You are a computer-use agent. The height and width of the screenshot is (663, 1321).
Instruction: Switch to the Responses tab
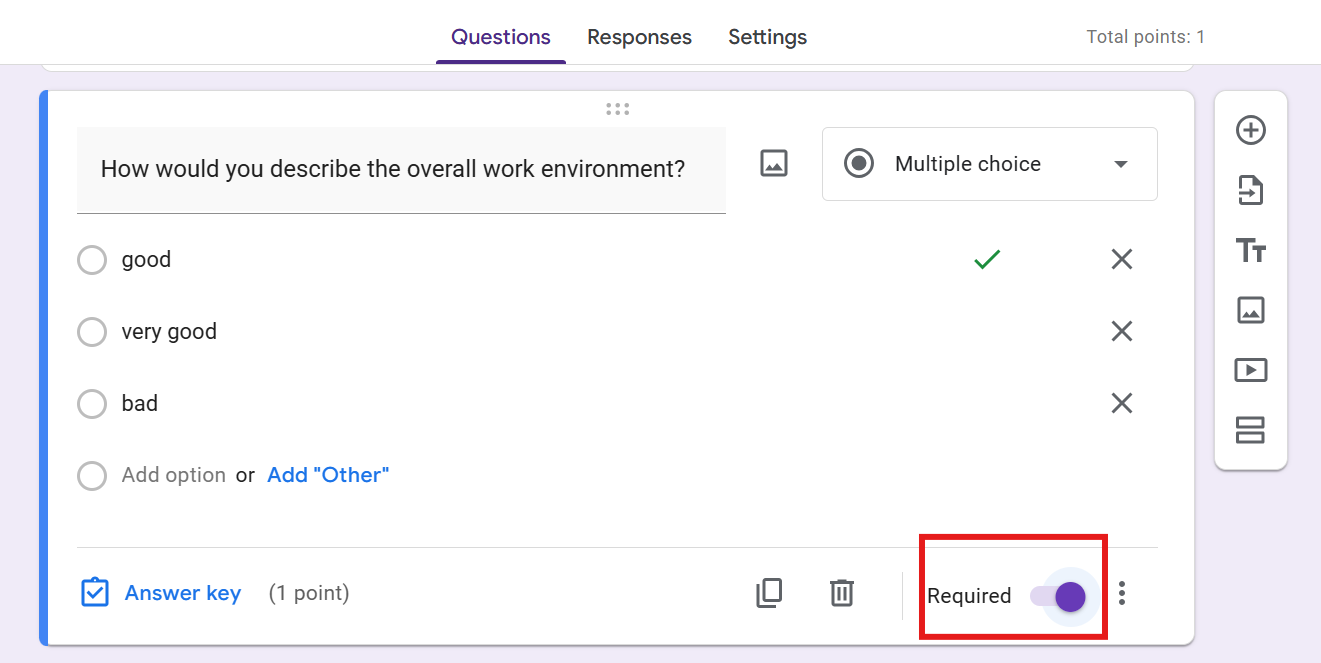tap(639, 37)
